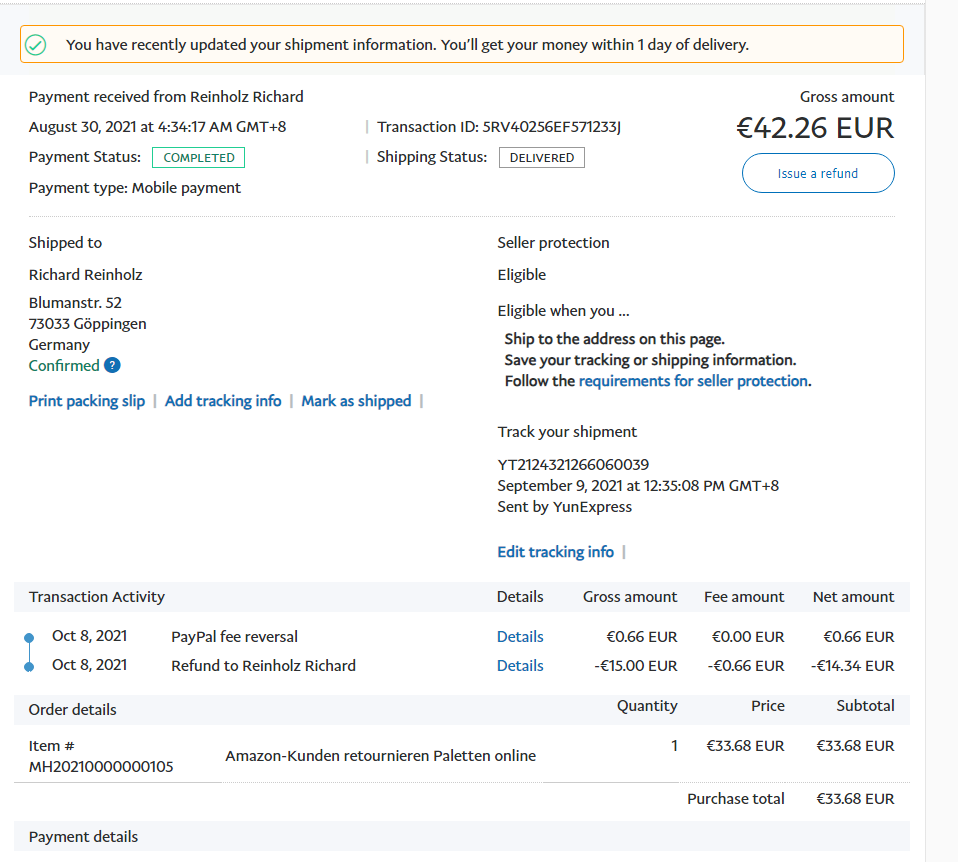This screenshot has height=862, width=958.
Task: Open Details for Refund to Reinholz Richard
Action: 520,666
